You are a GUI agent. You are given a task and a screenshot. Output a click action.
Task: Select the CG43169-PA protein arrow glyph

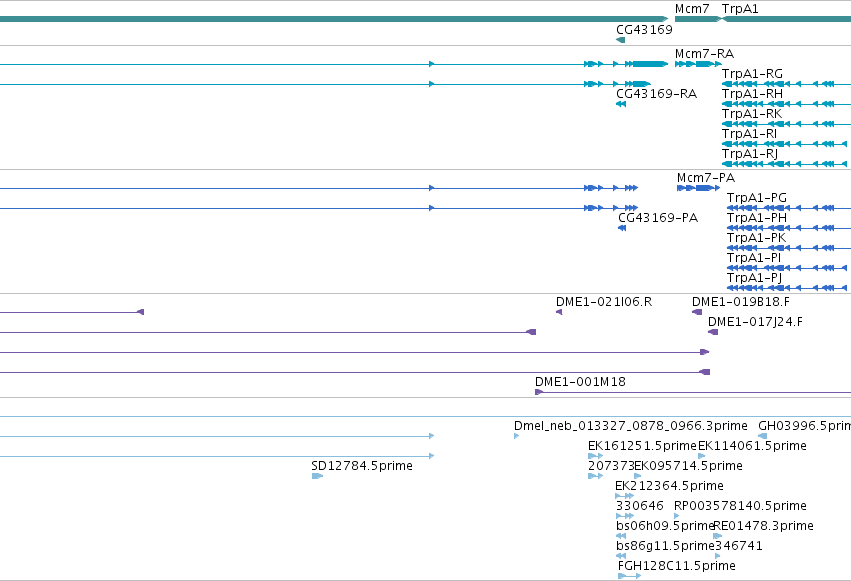tap(622, 228)
